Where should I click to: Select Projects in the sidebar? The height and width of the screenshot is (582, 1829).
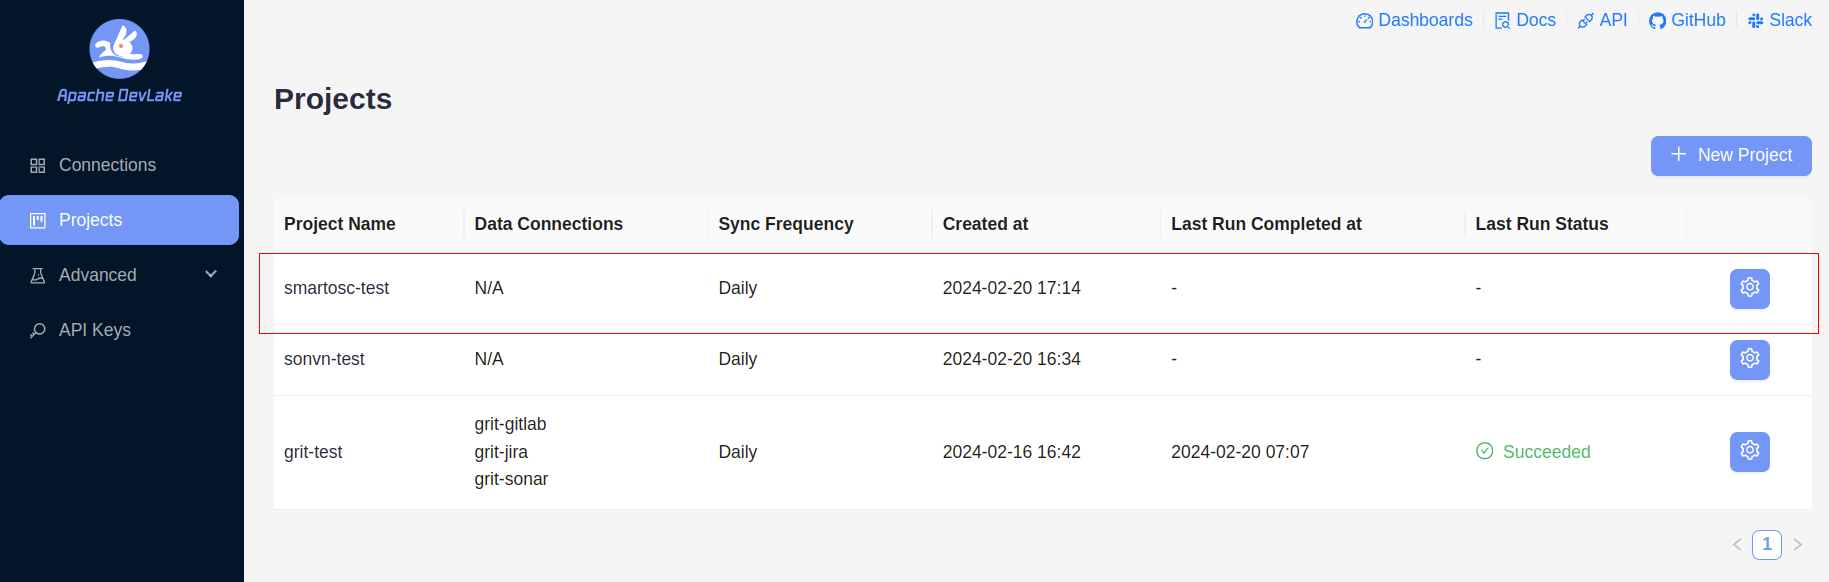click(x=90, y=220)
